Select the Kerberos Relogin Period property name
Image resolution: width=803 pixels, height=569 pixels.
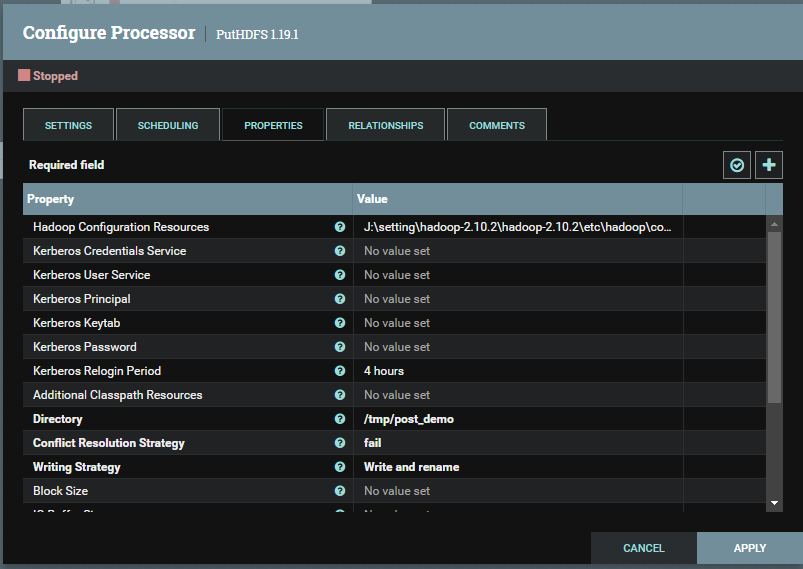tap(97, 371)
